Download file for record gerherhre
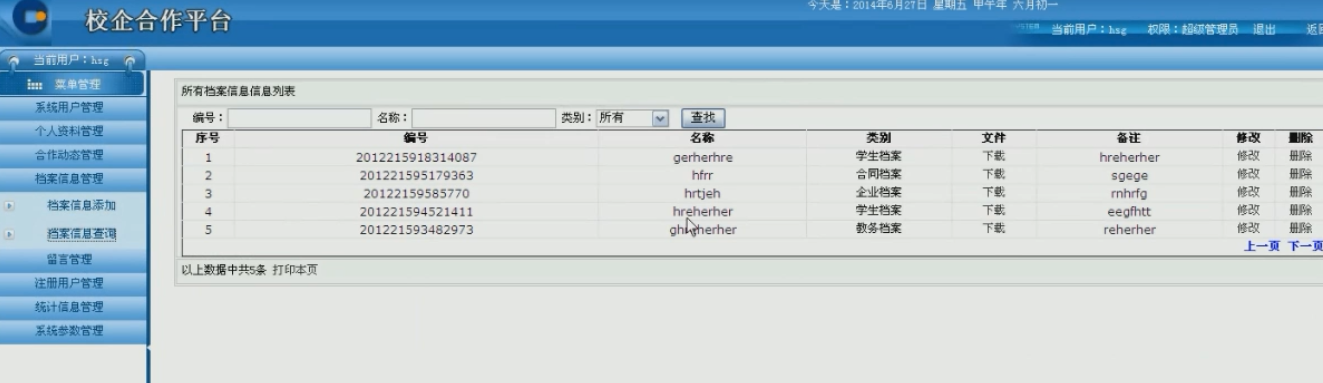 [x=993, y=156]
